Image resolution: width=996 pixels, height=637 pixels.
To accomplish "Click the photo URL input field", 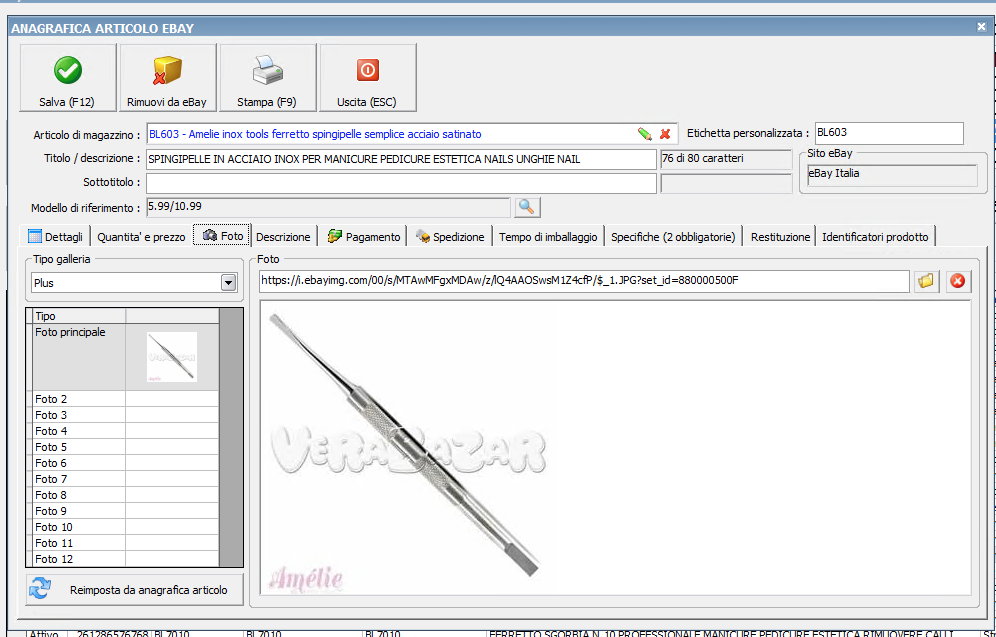I will pyautogui.click(x=584, y=281).
